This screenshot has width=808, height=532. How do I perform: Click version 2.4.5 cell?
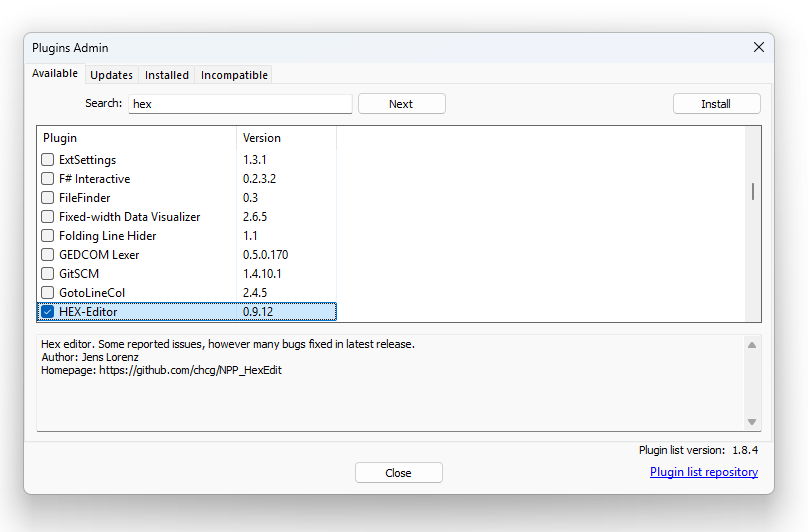(x=255, y=293)
